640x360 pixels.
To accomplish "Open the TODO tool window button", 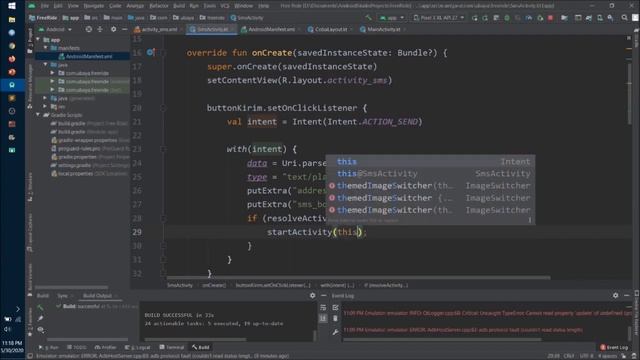I will [x=77, y=347].
